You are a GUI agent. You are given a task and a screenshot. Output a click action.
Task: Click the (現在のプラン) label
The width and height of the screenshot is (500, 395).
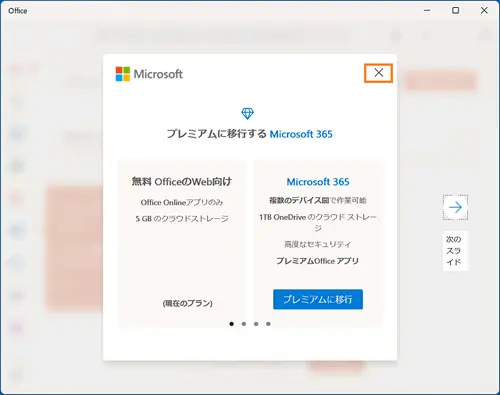(x=188, y=303)
